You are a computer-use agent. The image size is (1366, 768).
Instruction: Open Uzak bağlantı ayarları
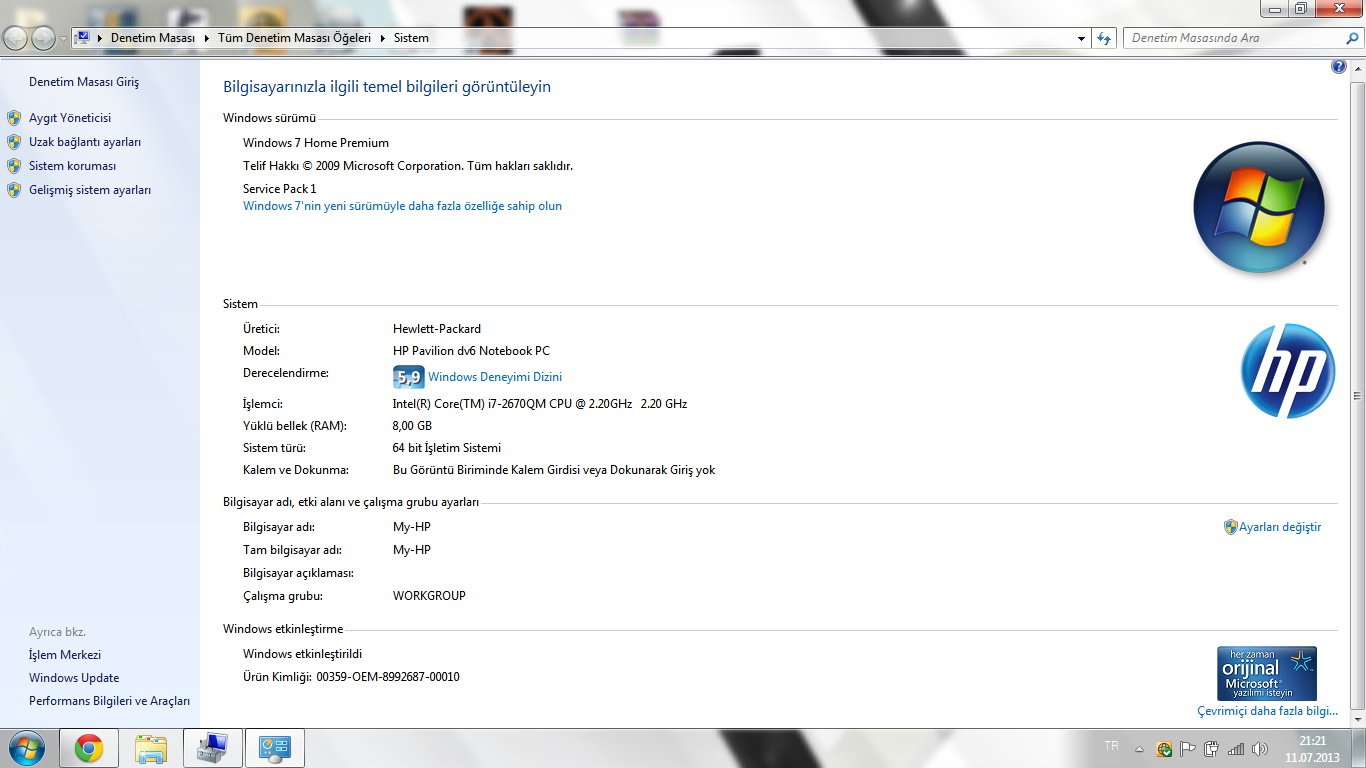[x=85, y=142]
